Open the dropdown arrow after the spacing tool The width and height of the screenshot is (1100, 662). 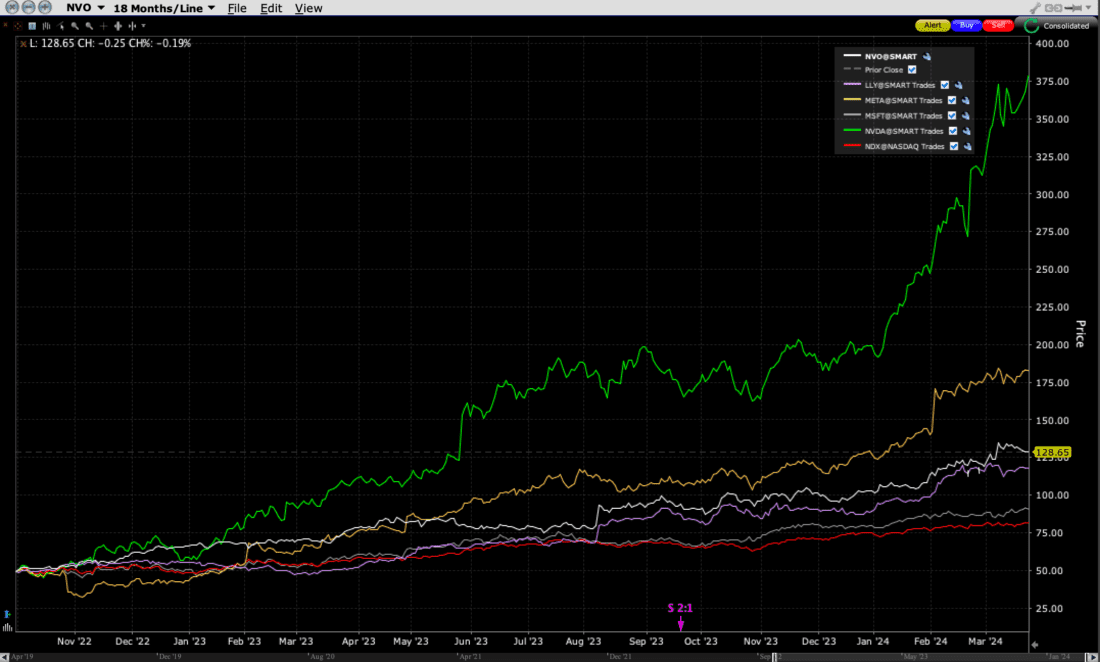pos(143,25)
